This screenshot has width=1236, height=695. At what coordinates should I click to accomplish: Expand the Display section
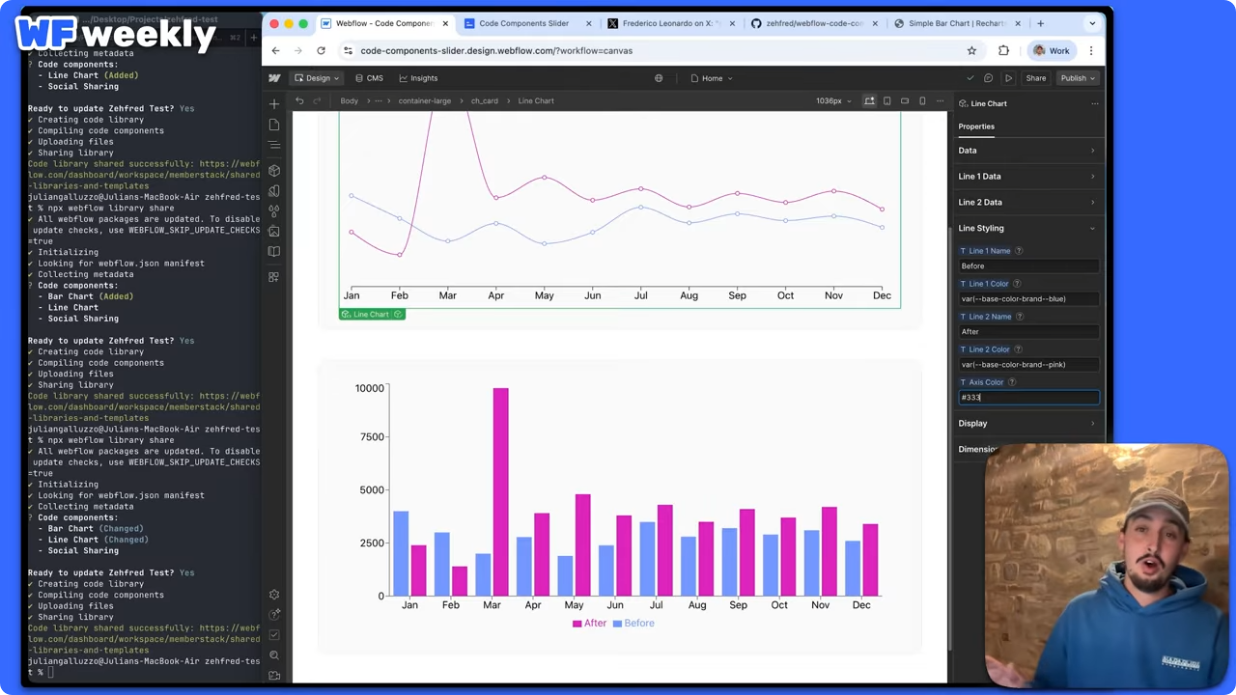[1027, 424]
